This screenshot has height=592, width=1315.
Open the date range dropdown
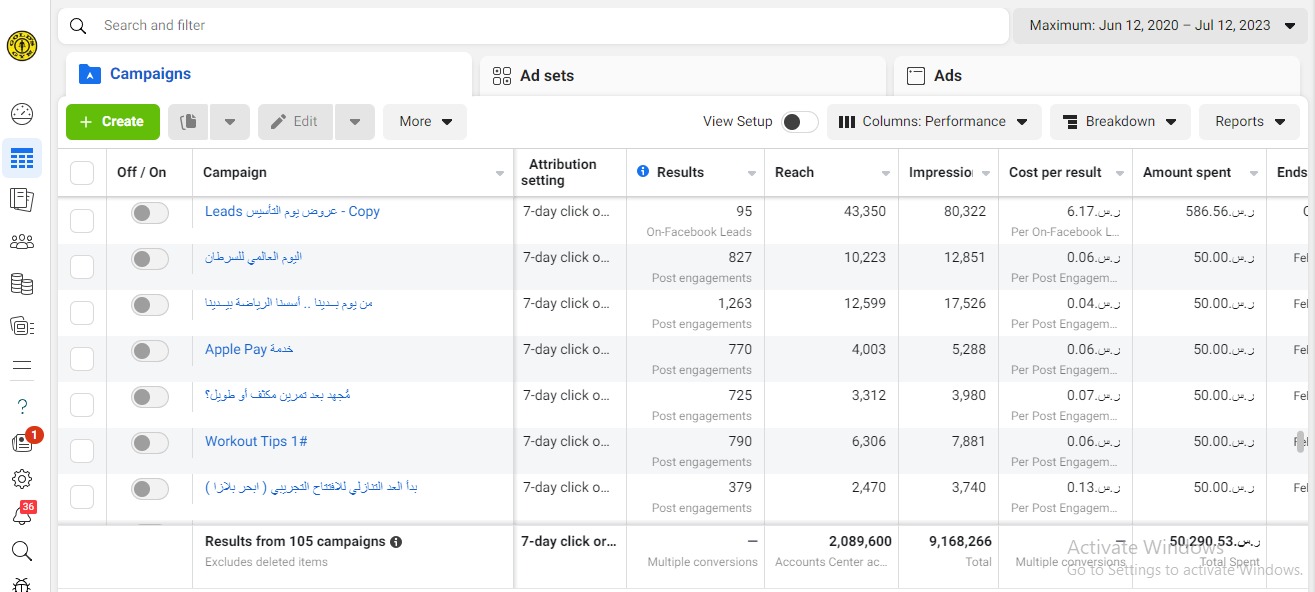(1160, 26)
